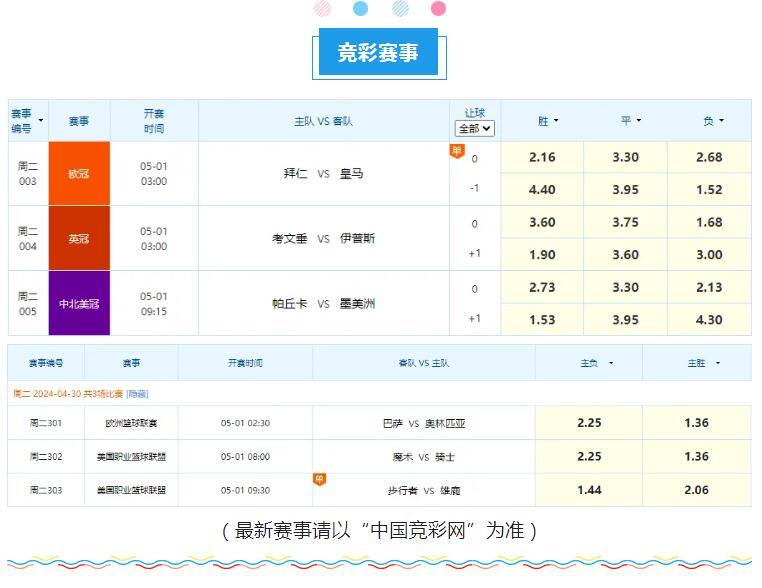
Task: Pick 1.44 主负 odds for 步行者 VS 雄鹿
Action: click(x=589, y=490)
